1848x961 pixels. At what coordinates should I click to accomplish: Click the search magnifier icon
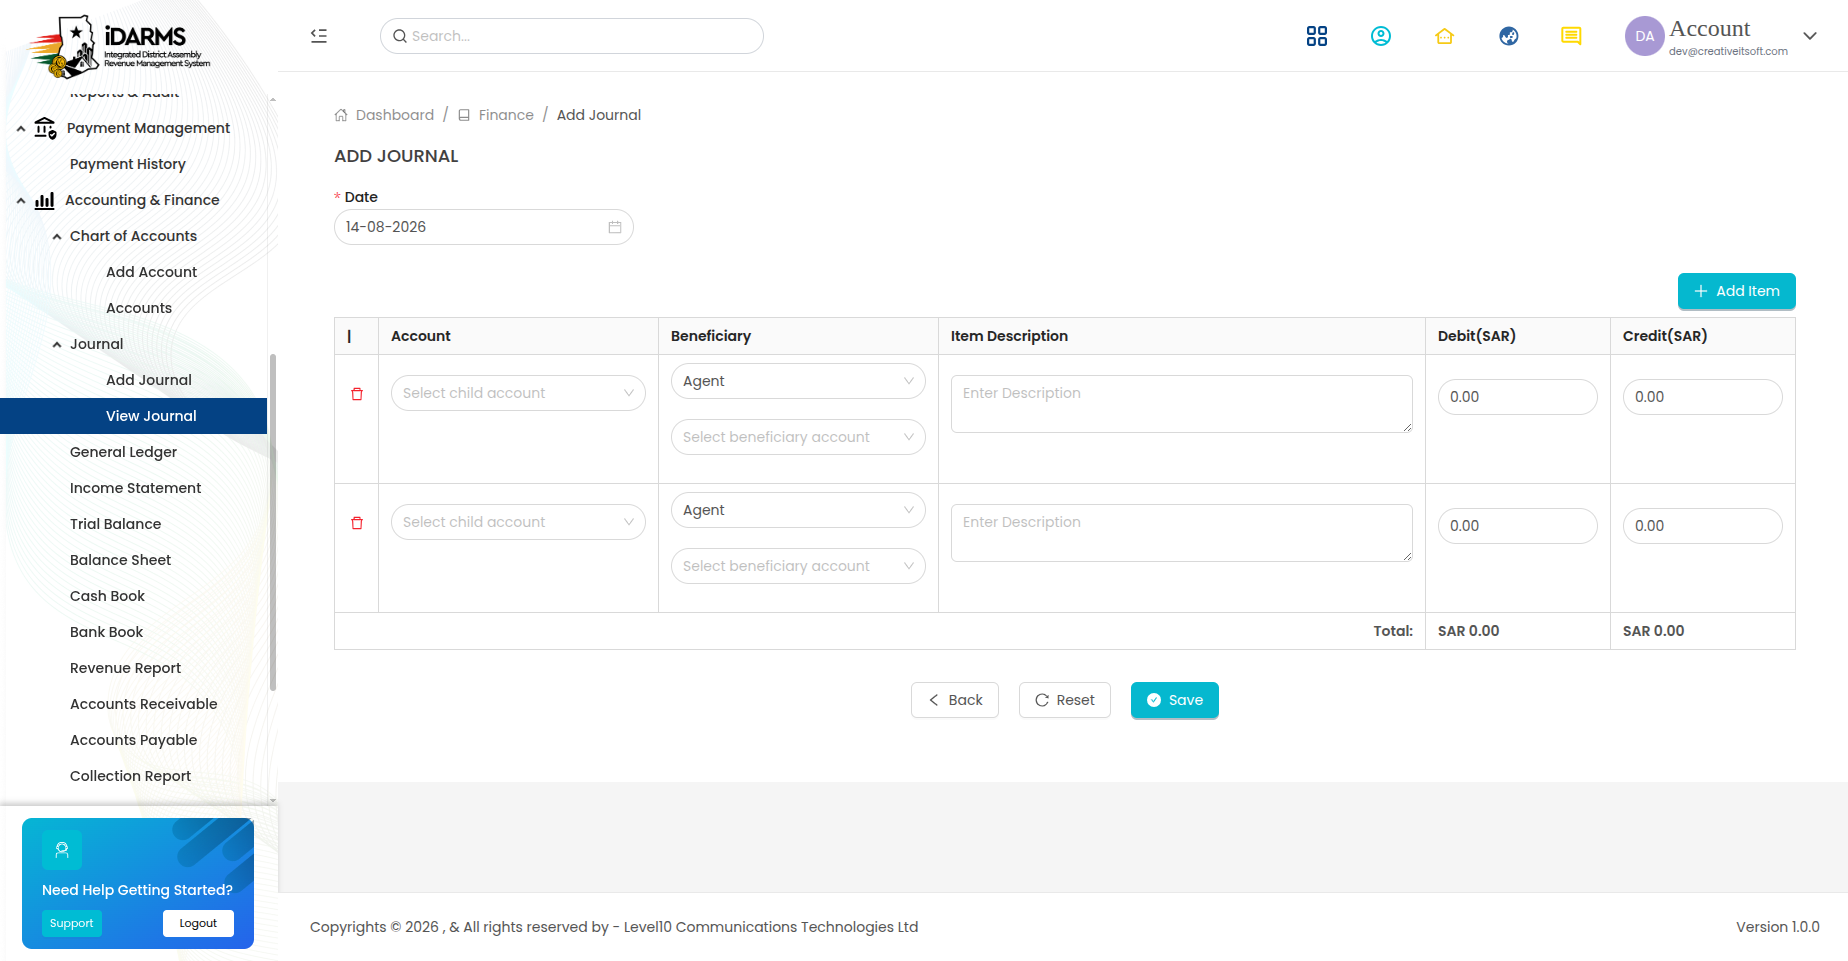pos(400,36)
